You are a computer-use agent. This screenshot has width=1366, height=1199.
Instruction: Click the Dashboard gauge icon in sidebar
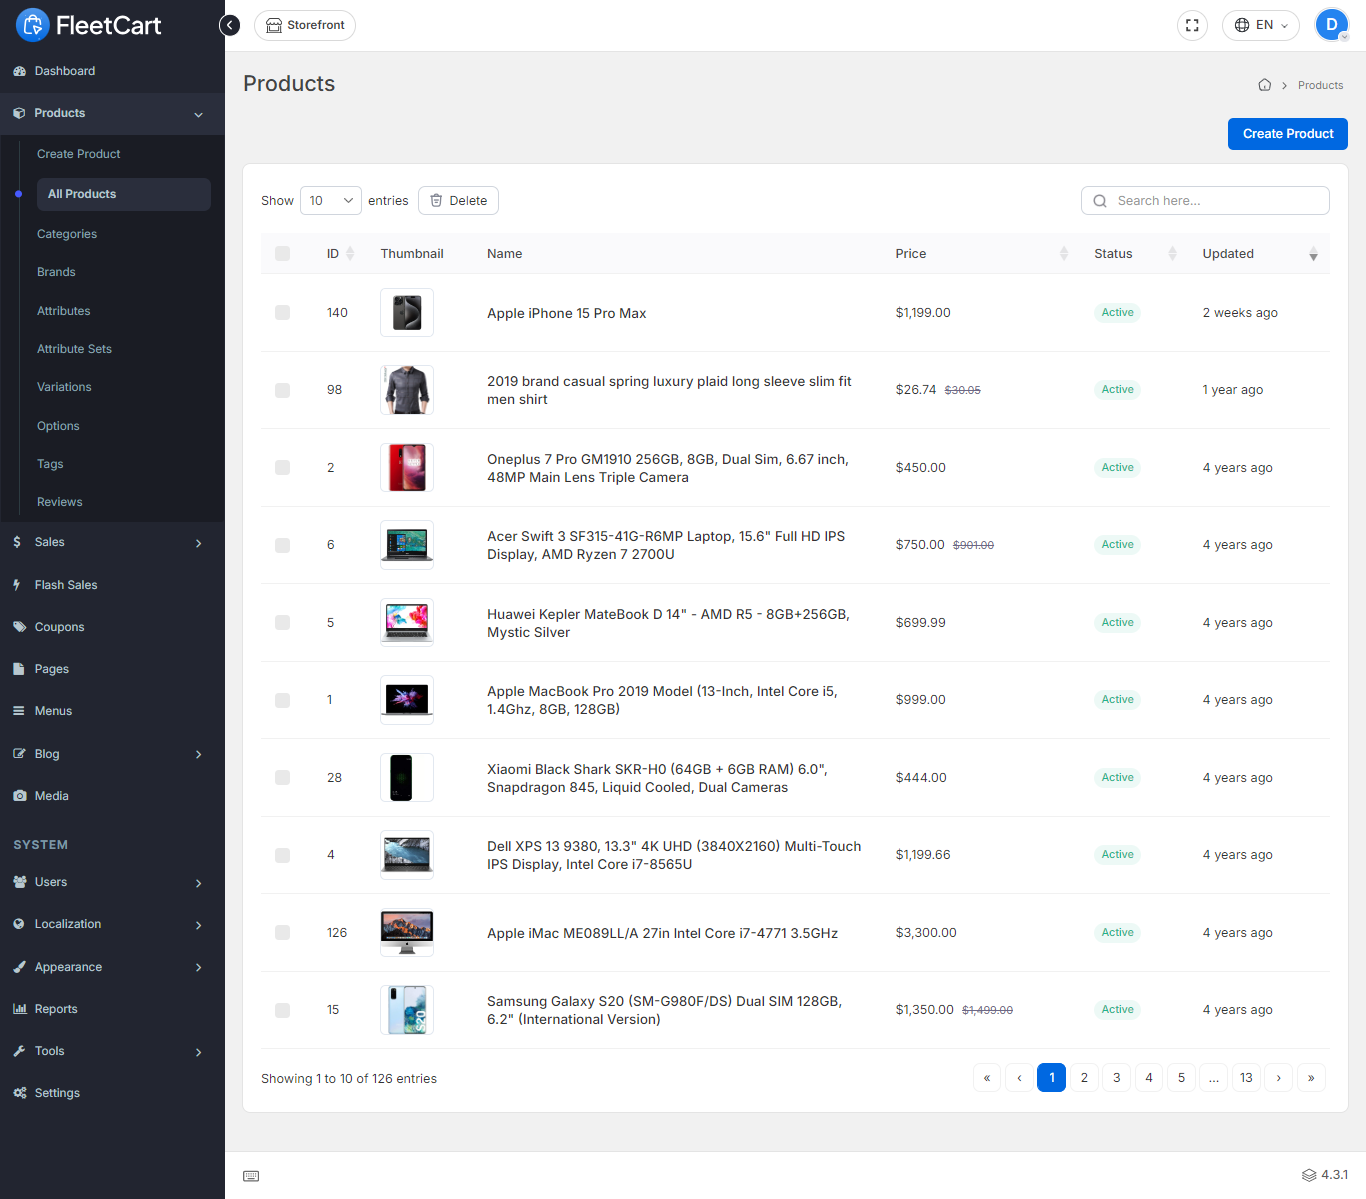coord(19,71)
